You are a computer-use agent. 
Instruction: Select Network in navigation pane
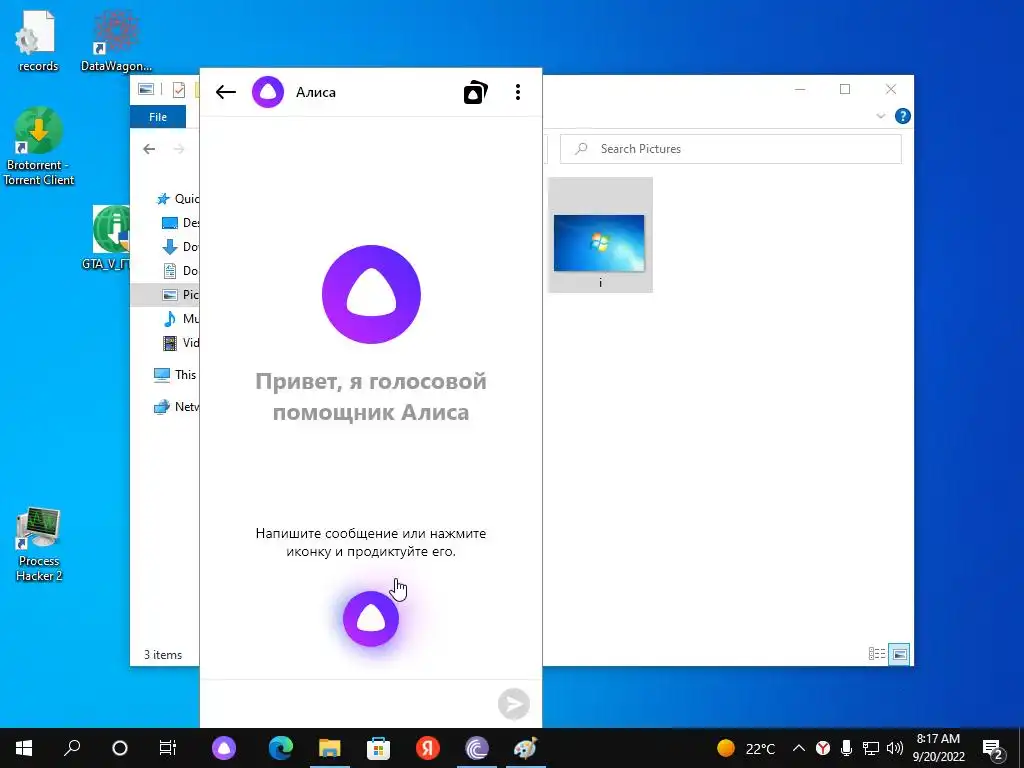175,406
